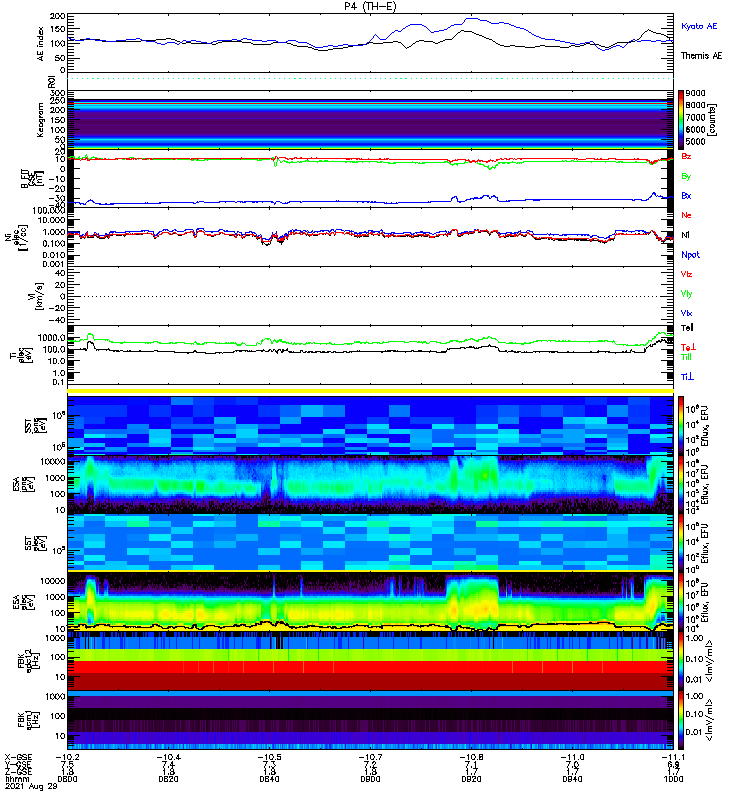Image resolution: width=750 pixels, height=800 pixels.
Task: Click the 200 tick on AE index axis
Action: point(58,16)
